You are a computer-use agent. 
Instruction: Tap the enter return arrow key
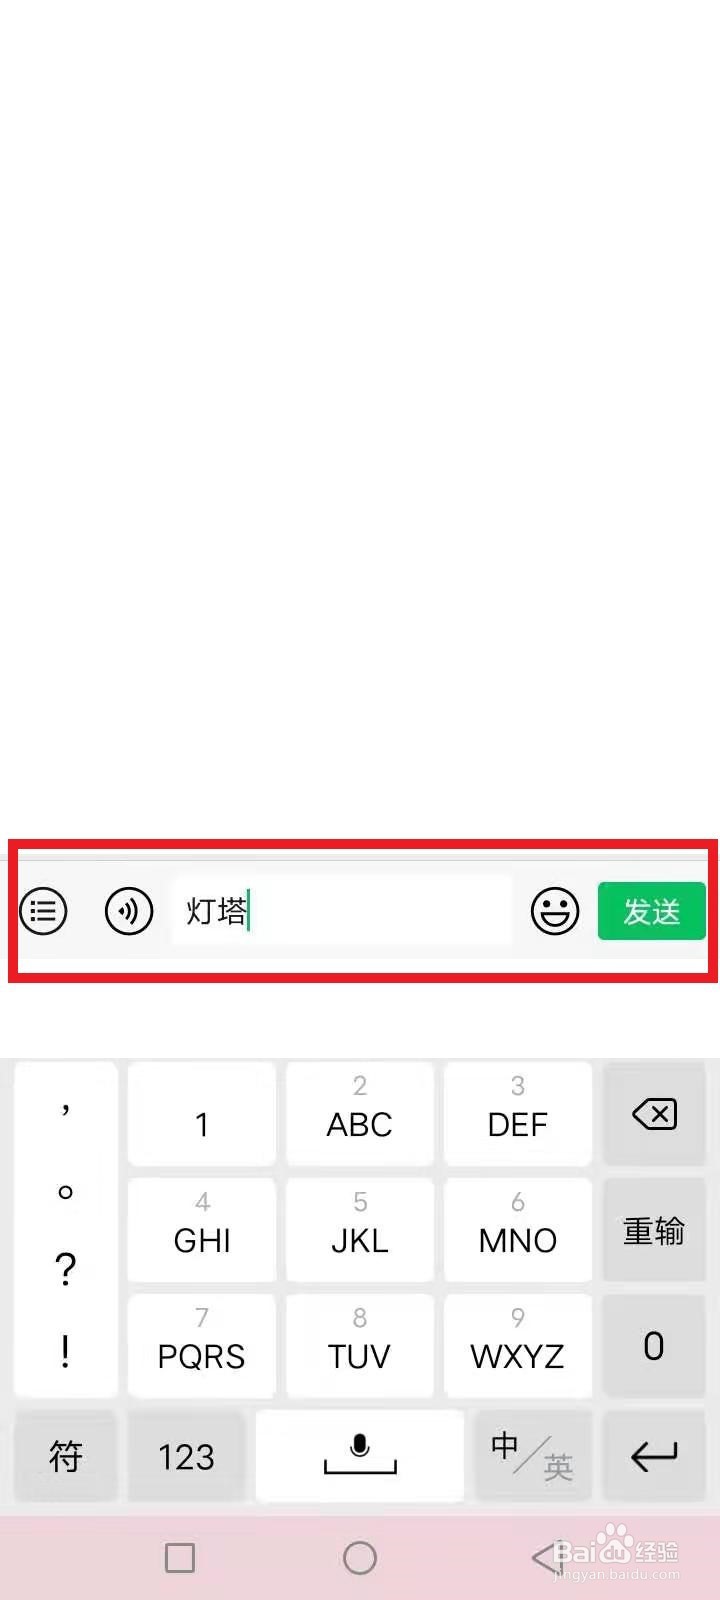click(655, 1456)
